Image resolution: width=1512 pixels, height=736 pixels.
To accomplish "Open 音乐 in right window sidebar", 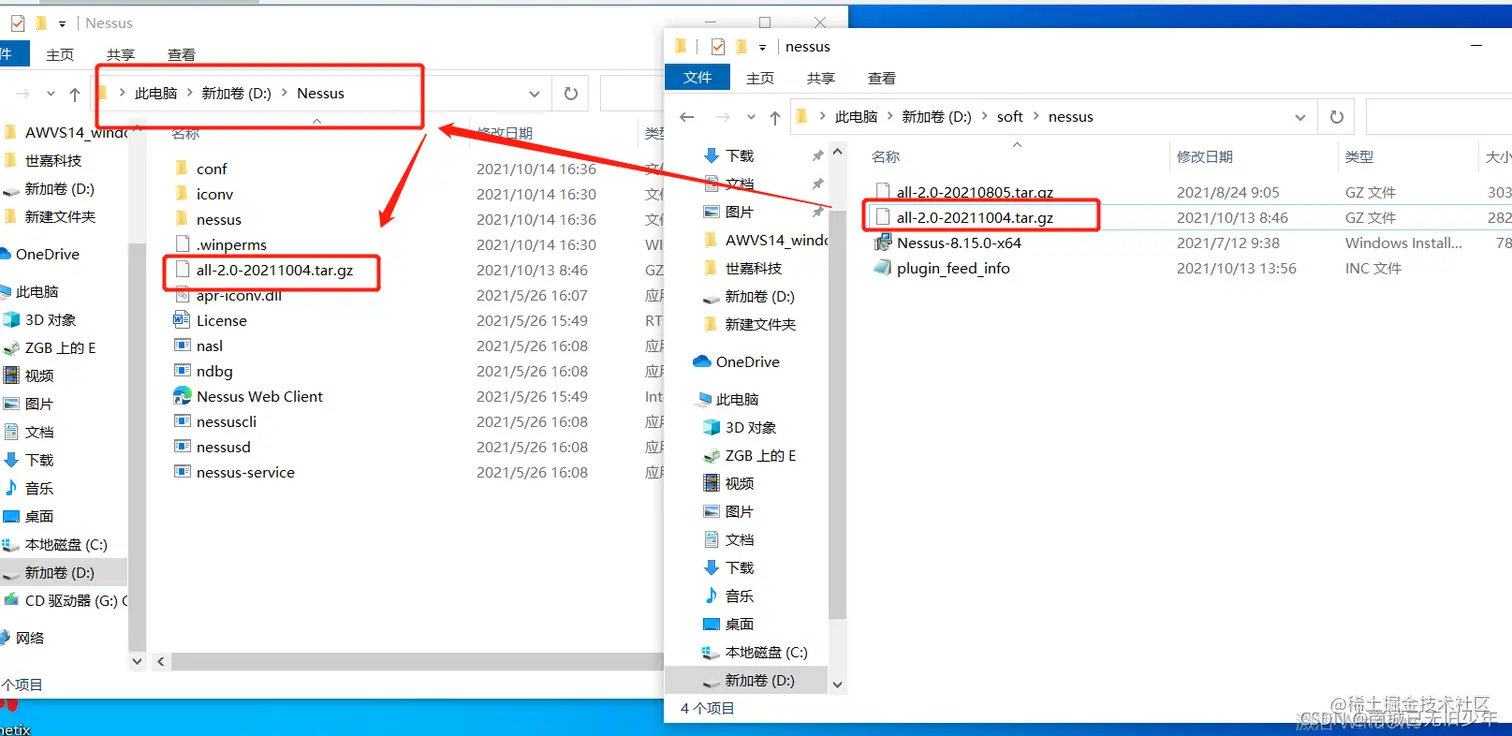I will 739,595.
